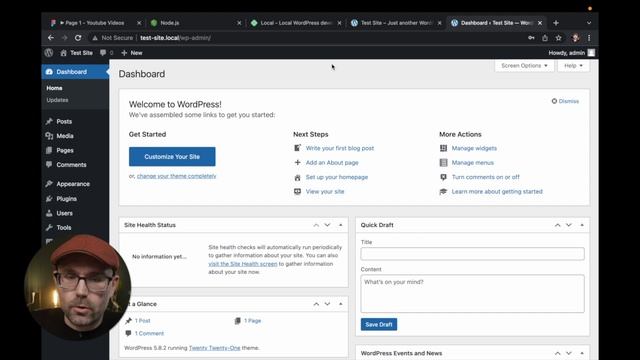
Task: Open Plugins in sidebar
Action: point(66,199)
